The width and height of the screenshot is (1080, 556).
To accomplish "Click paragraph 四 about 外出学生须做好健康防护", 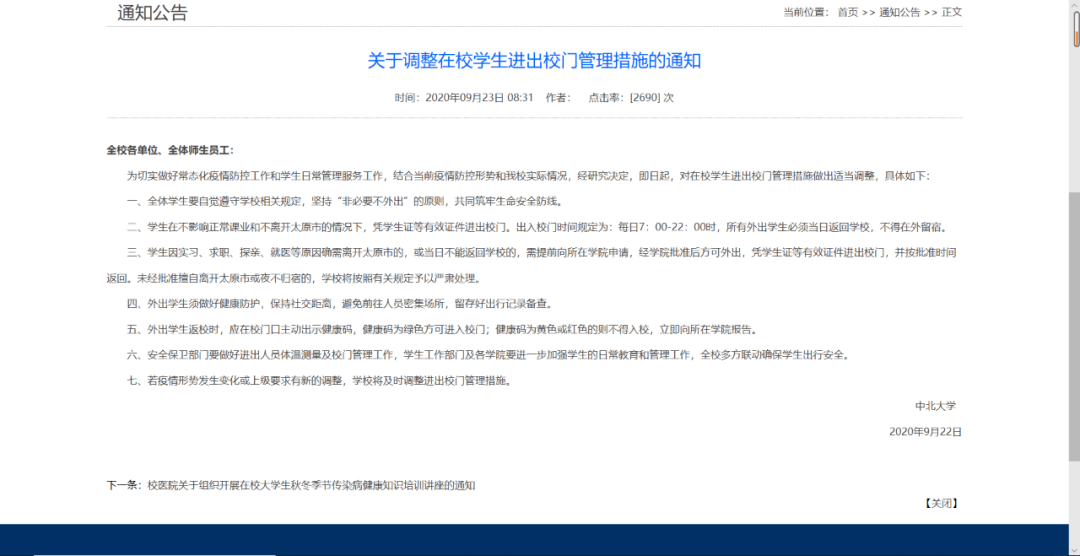I will (340, 304).
